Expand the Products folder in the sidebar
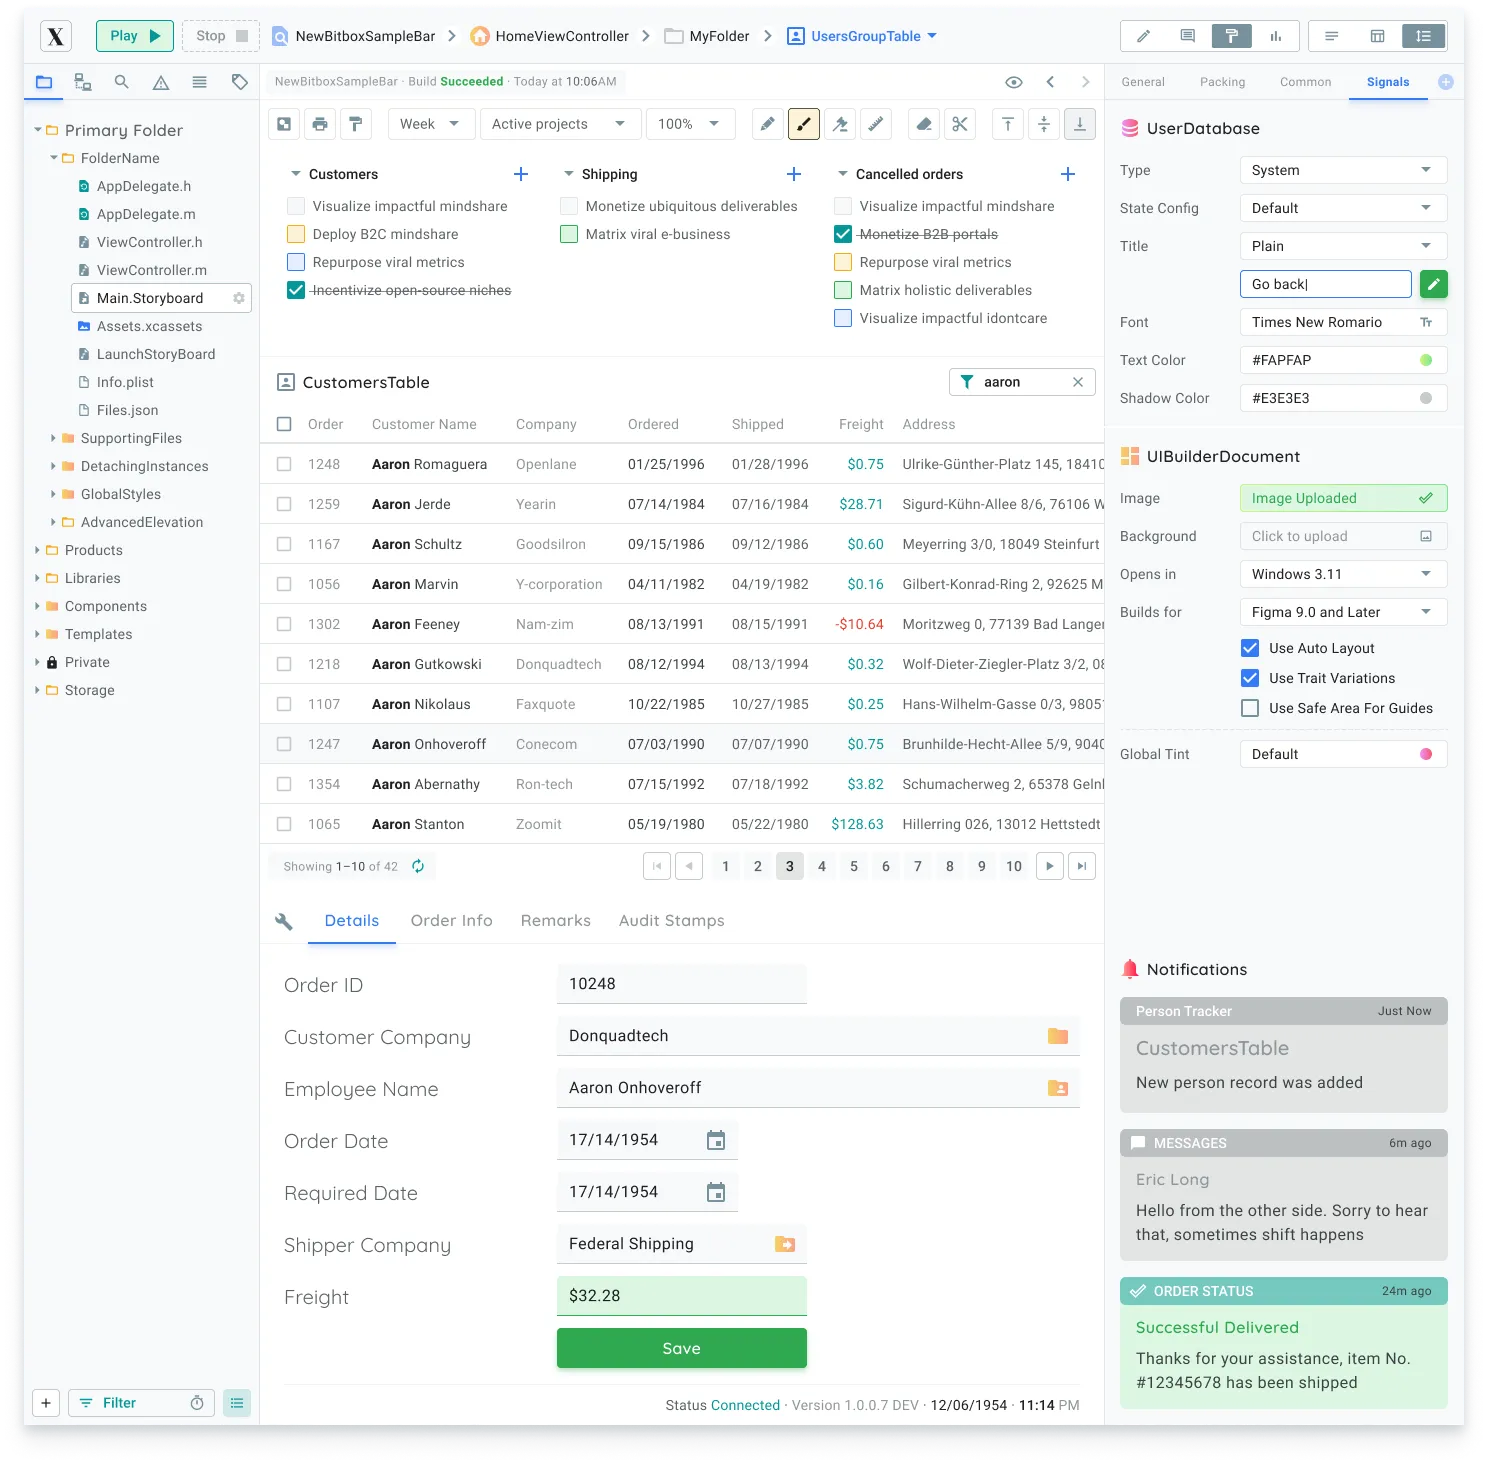 point(39,549)
